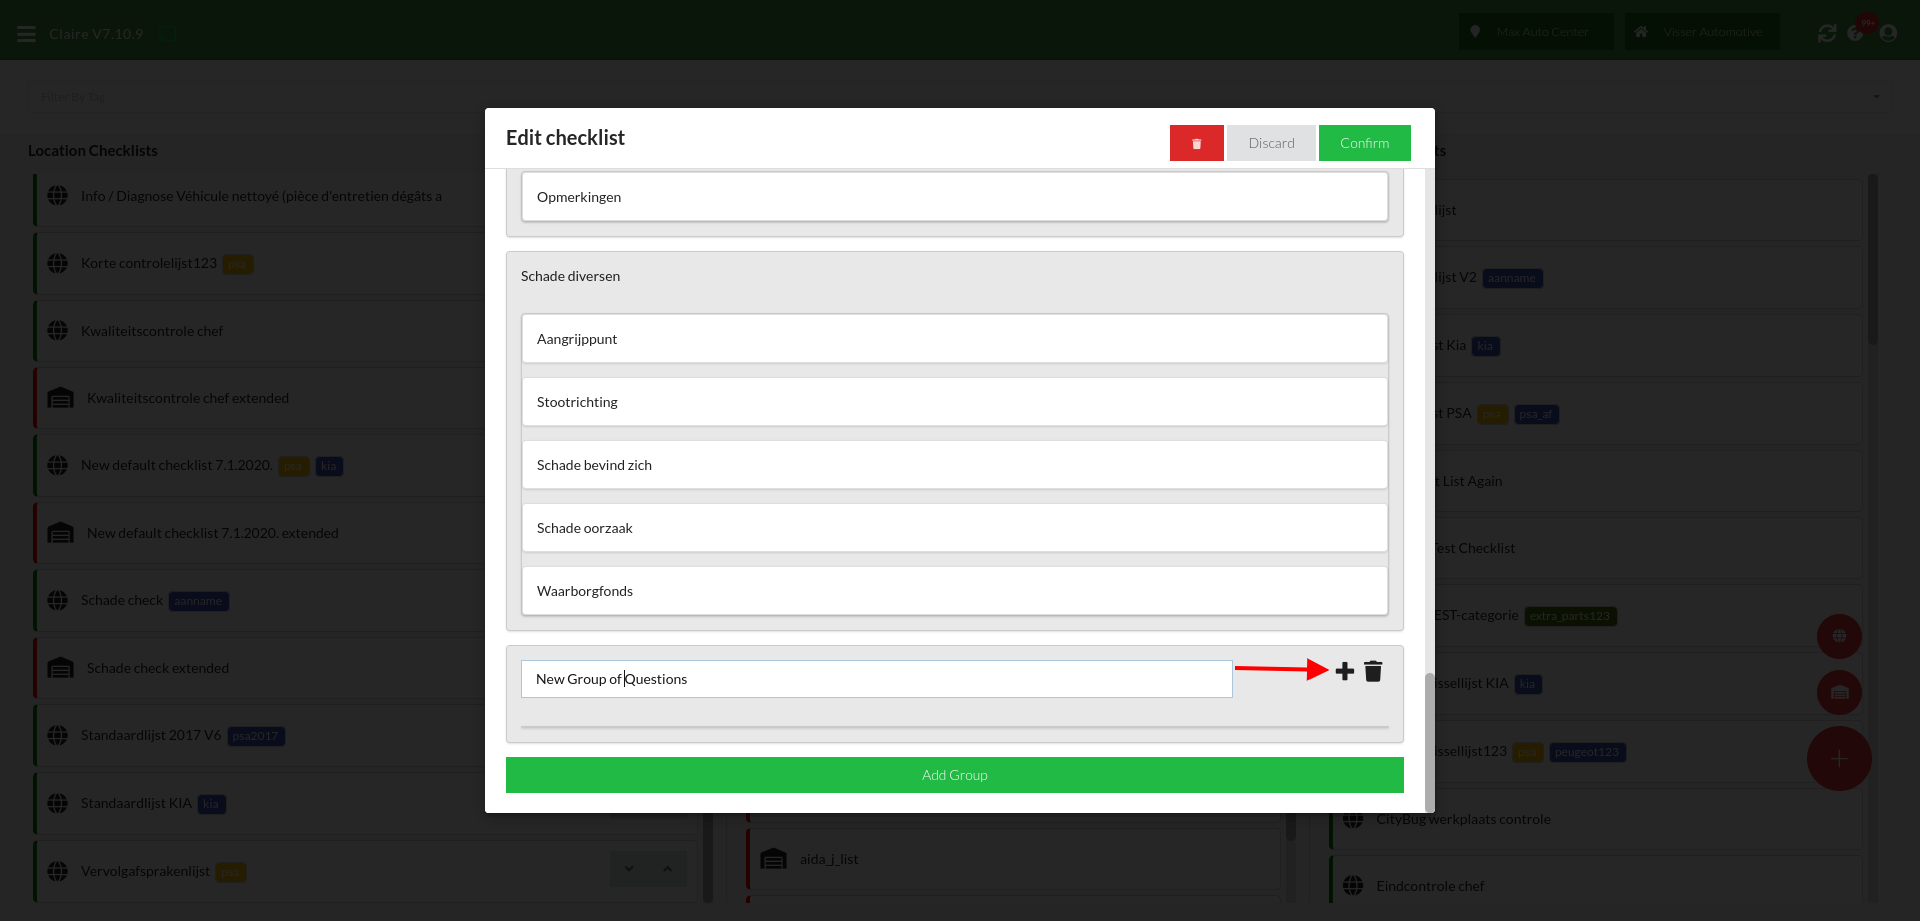Image resolution: width=1920 pixels, height=921 pixels.
Task: Click the refresh icon in the top bar
Action: 1826,33
